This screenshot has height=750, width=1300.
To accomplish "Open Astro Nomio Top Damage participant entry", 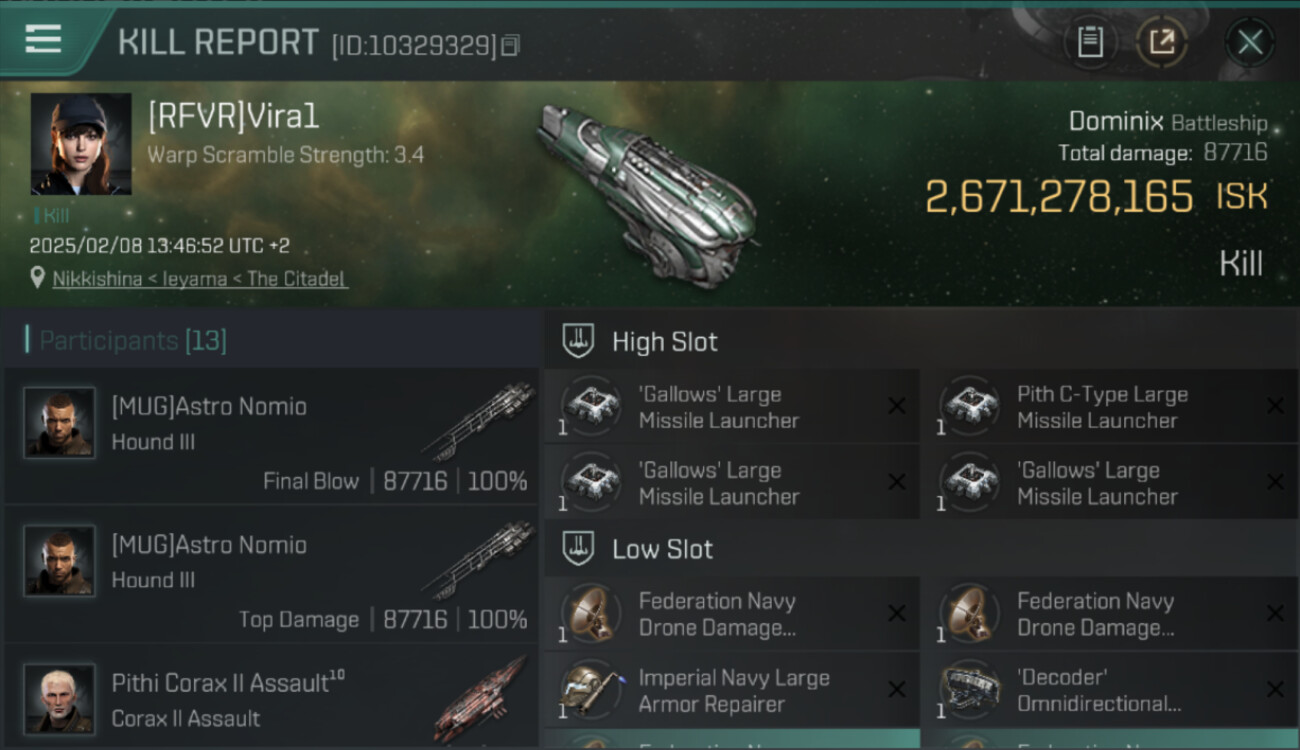I will [x=272, y=574].
